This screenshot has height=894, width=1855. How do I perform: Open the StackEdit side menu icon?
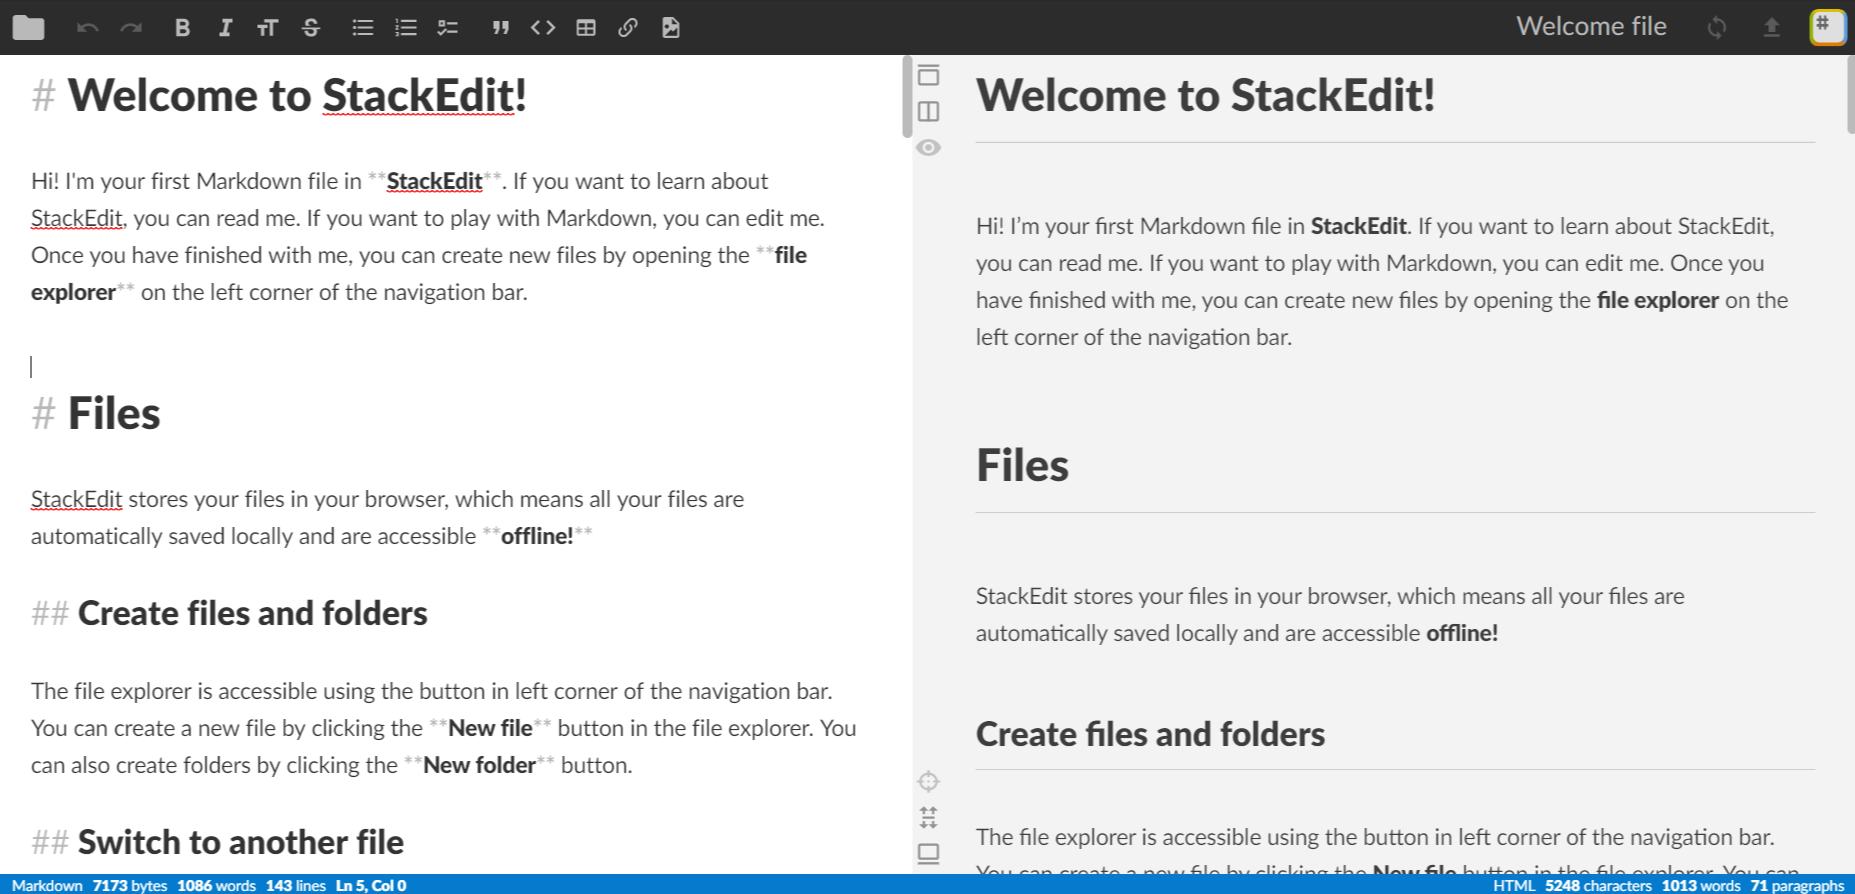(1828, 26)
